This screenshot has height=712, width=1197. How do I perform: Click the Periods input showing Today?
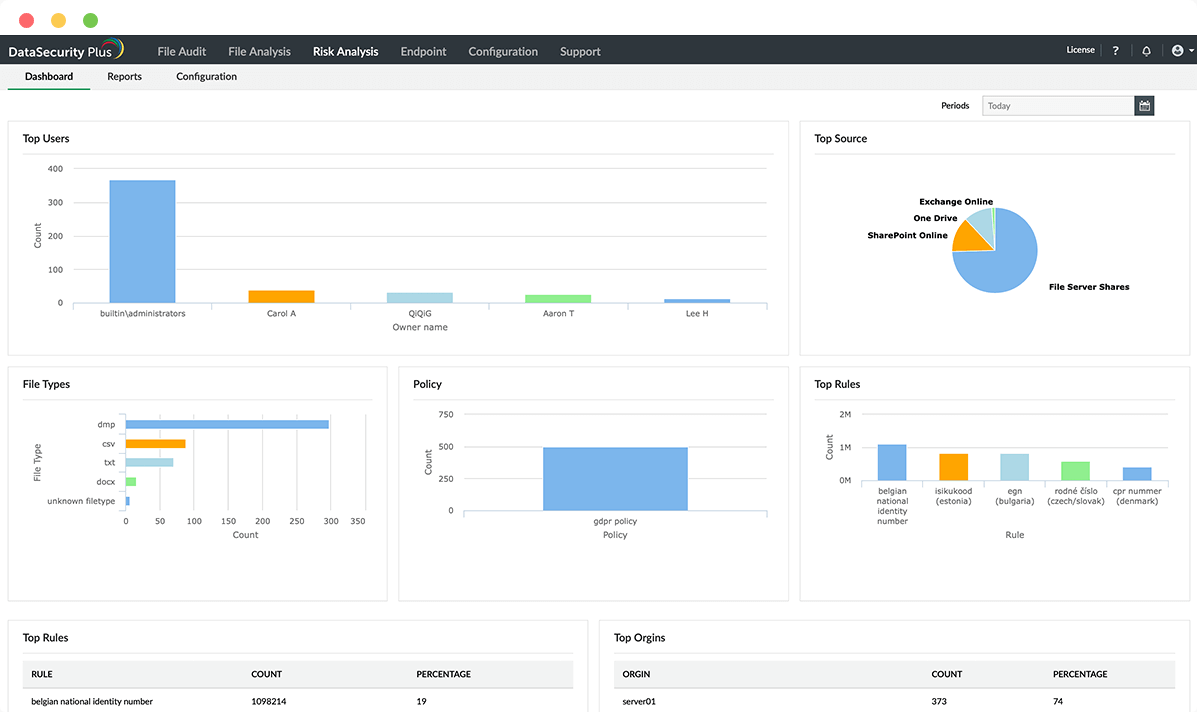coord(1058,105)
